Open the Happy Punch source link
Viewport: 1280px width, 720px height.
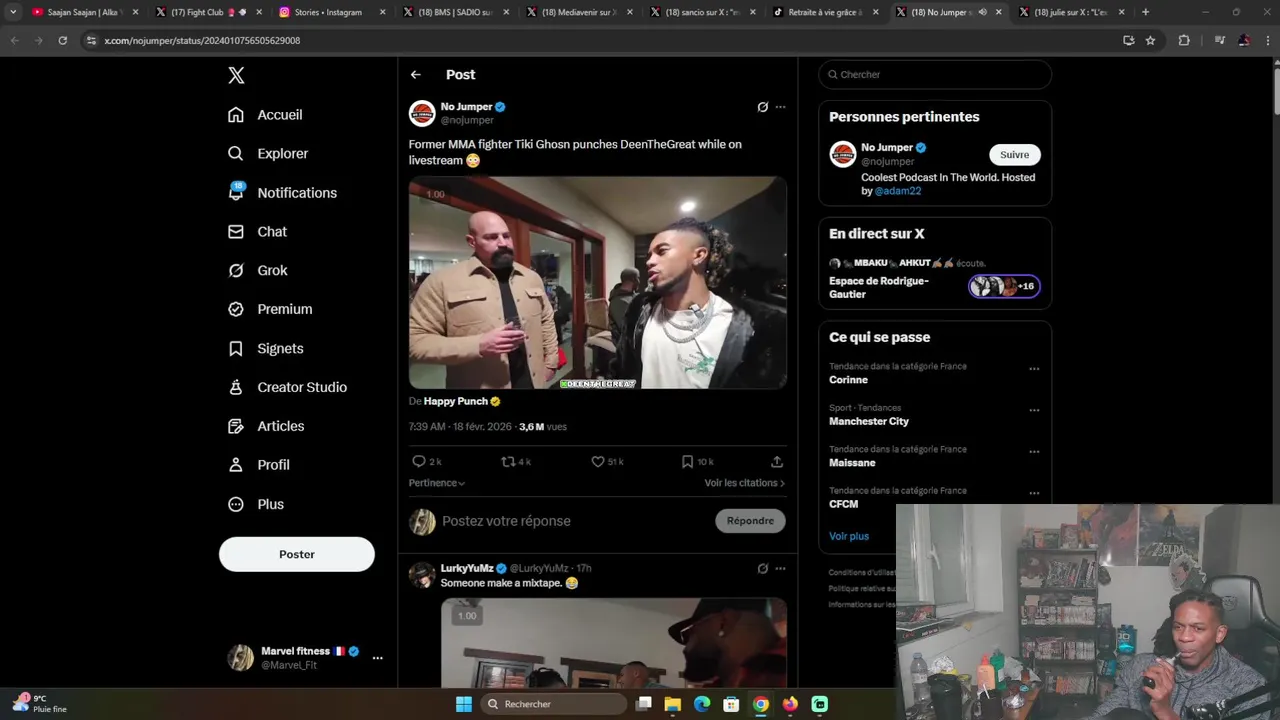tap(456, 401)
